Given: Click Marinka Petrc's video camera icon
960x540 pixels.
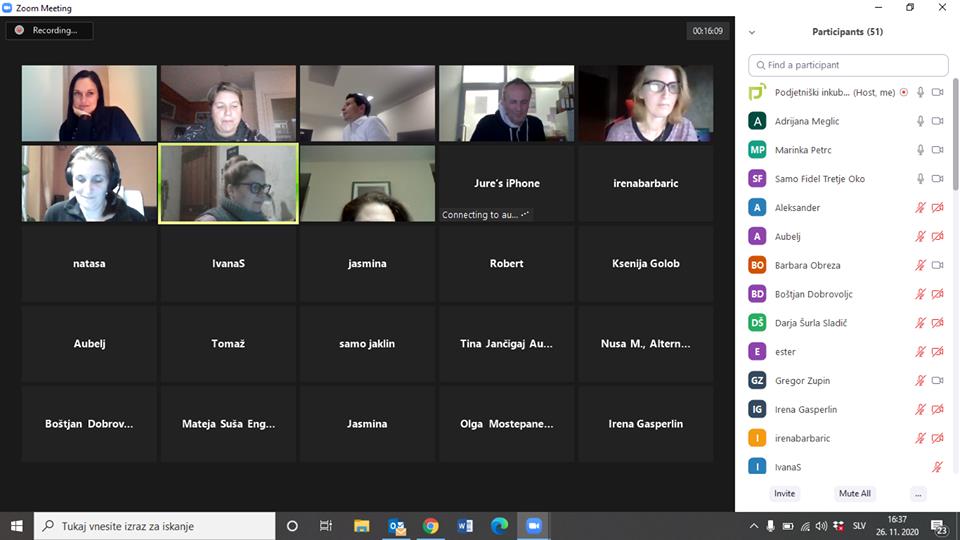Looking at the screenshot, I should 937,150.
